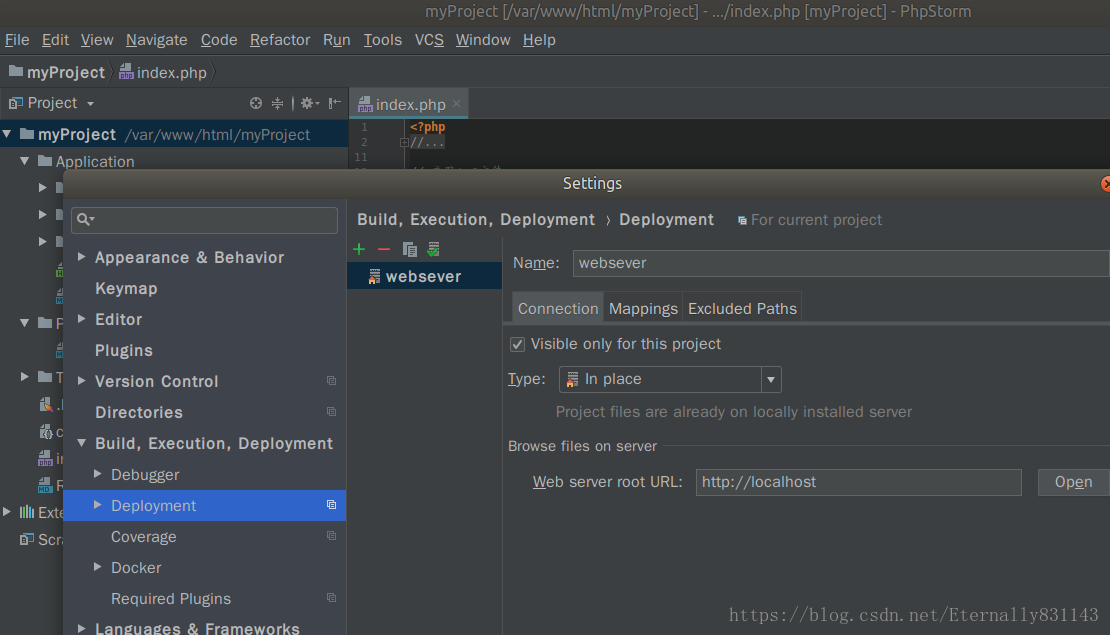1110x635 pixels.
Task: Click project-level icon beside Required Plugins
Action: point(331,598)
